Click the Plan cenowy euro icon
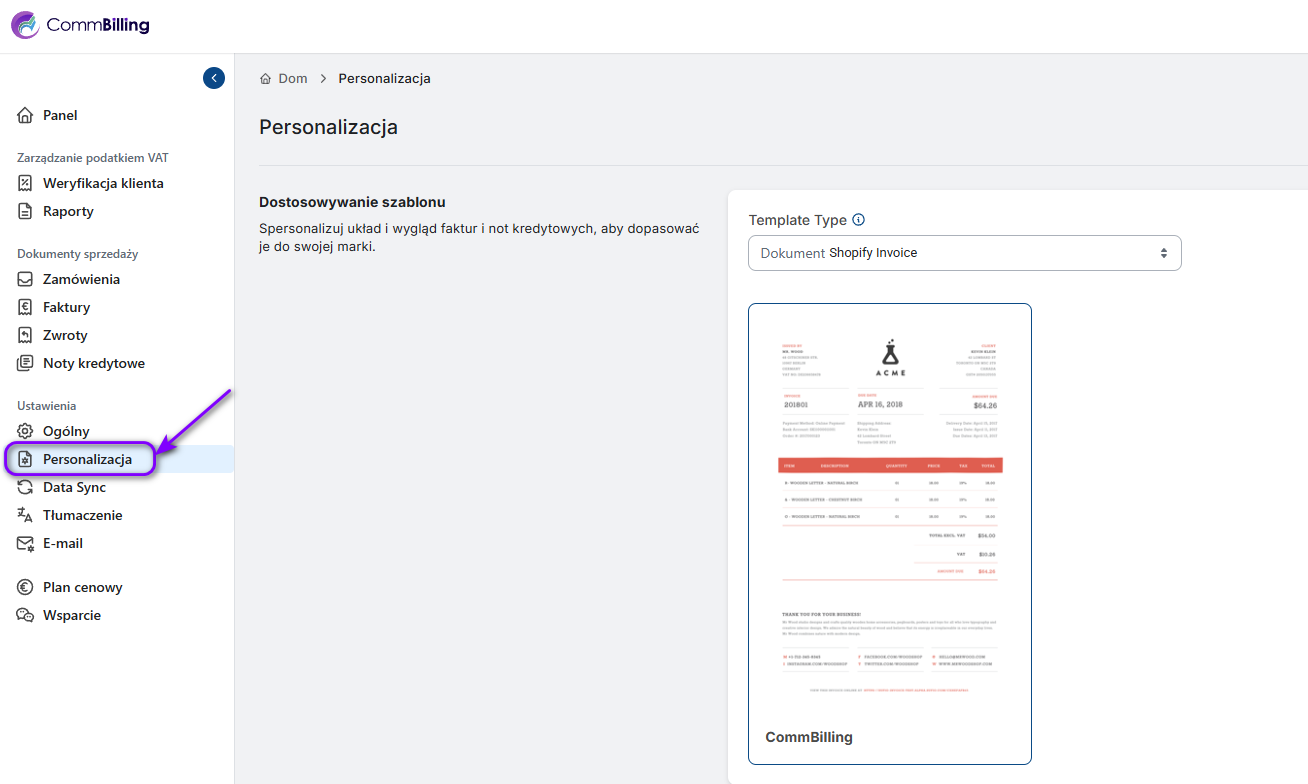 (26, 587)
